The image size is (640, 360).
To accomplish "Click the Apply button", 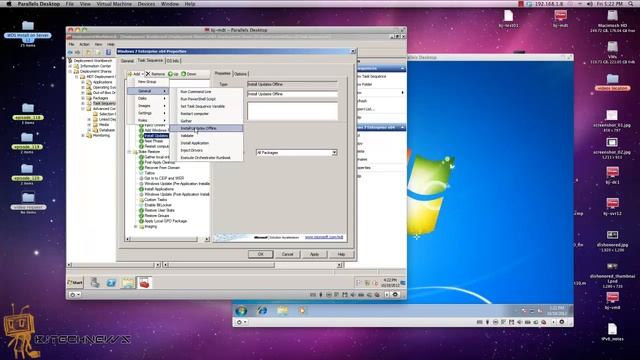I will [314, 254].
